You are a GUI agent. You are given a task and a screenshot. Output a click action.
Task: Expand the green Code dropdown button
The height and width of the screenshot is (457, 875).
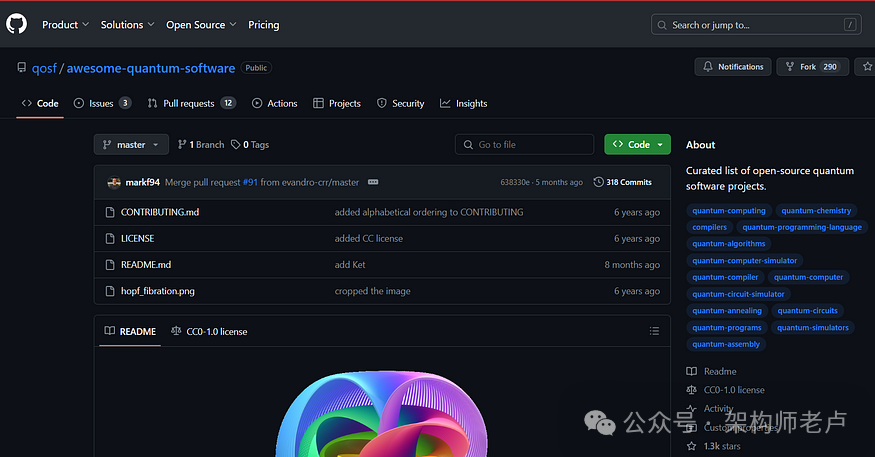pyautogui.click(x=637, y=145)
